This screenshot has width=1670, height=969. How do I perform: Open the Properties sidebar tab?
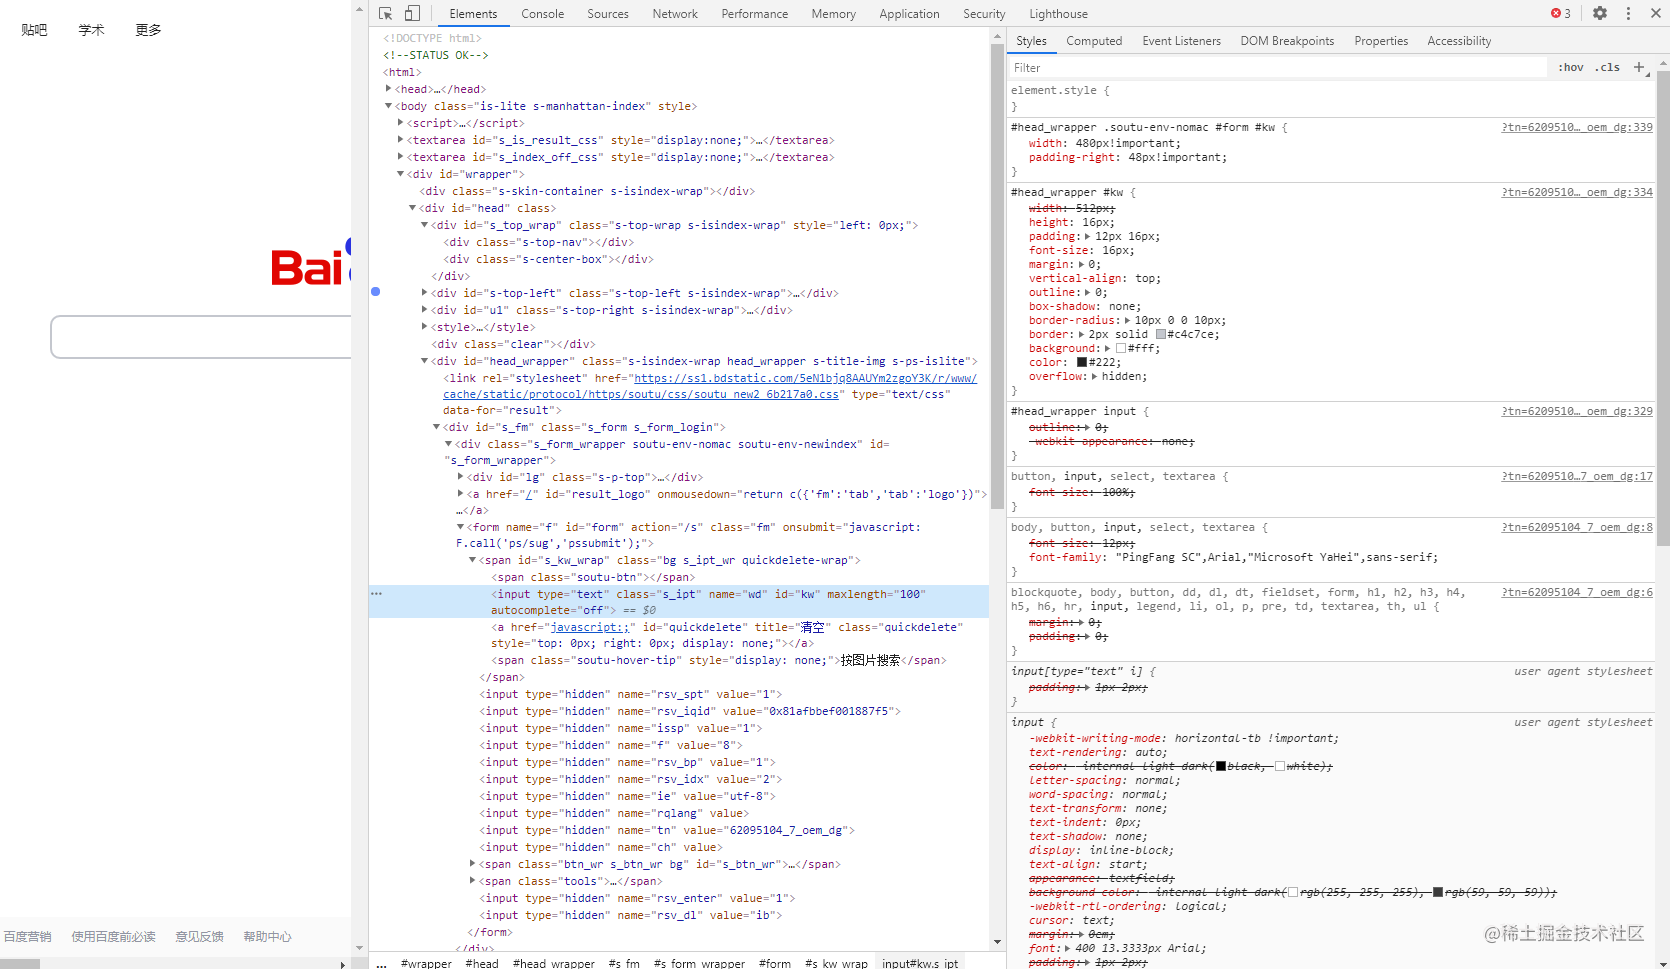(x=1381, y=41)
